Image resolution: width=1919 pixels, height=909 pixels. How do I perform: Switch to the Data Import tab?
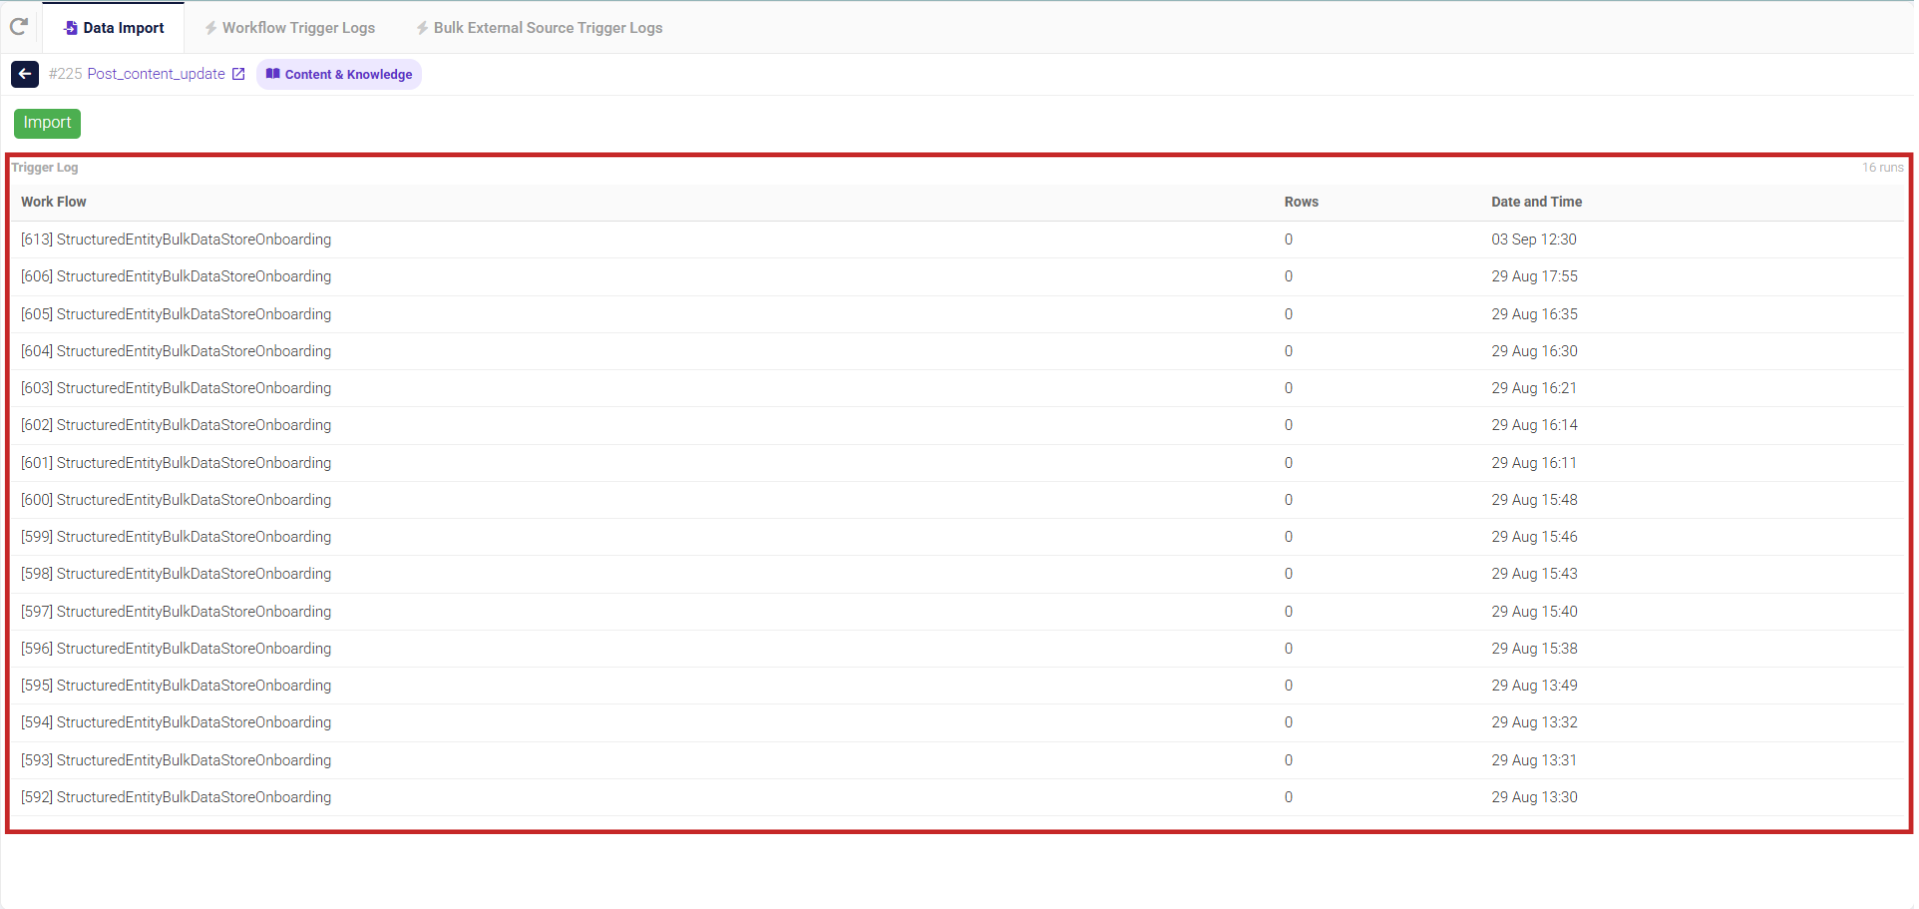tap(114, 28)
